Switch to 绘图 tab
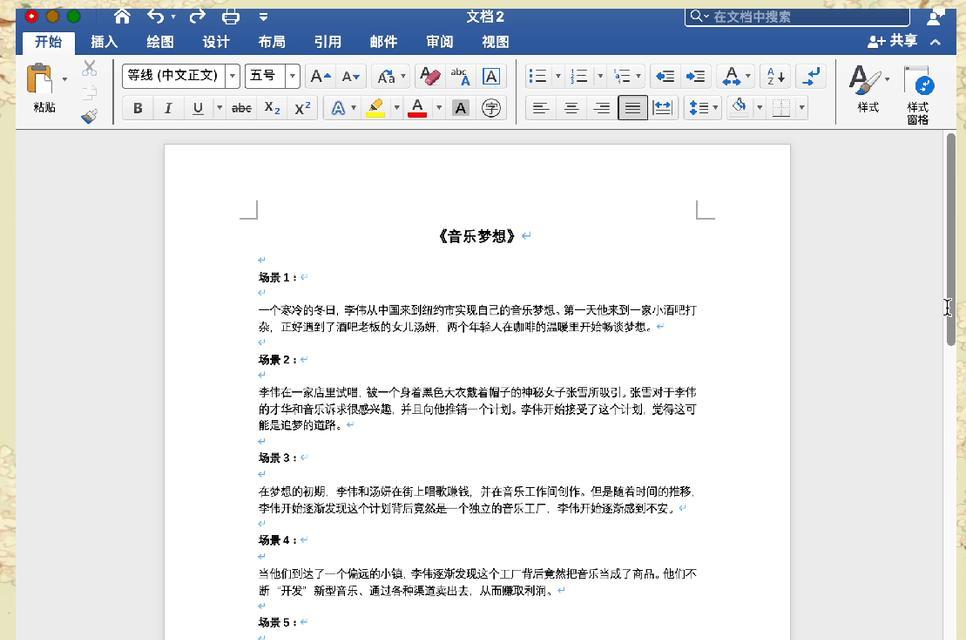The image size is (966, 640). [160, 42]
